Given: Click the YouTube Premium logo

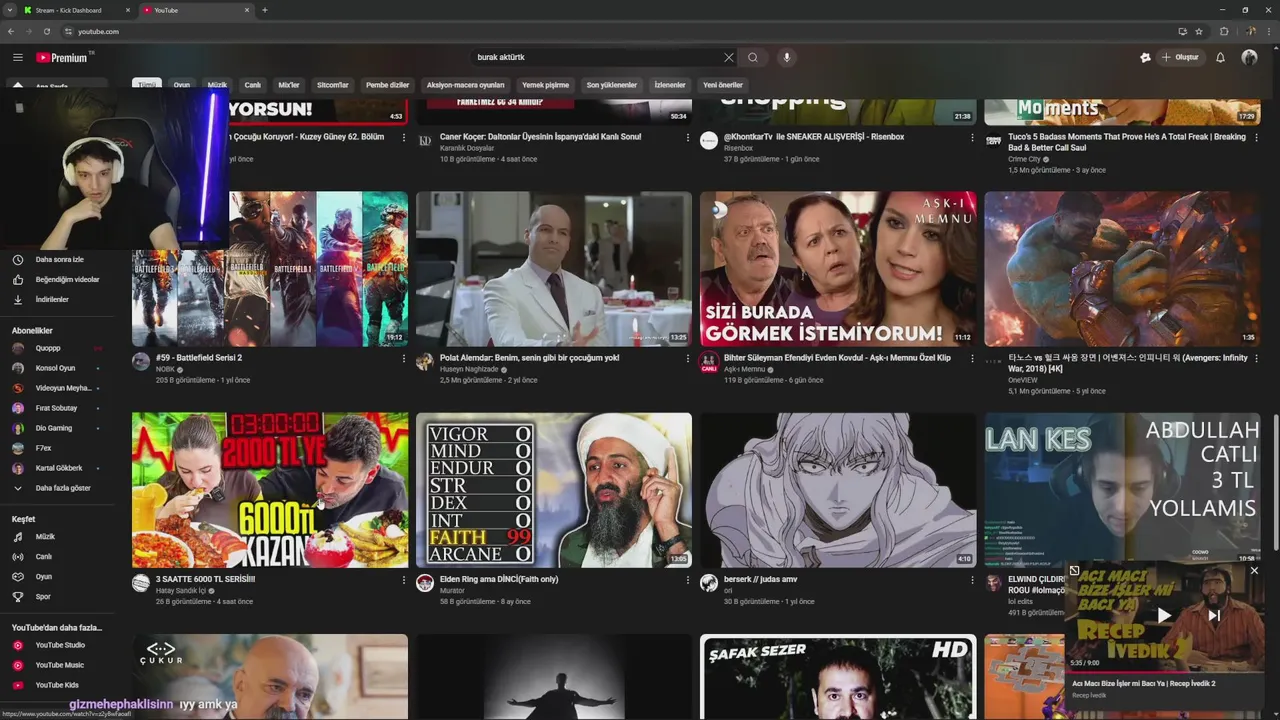Looking at the screenshot, I should [63, 57].
